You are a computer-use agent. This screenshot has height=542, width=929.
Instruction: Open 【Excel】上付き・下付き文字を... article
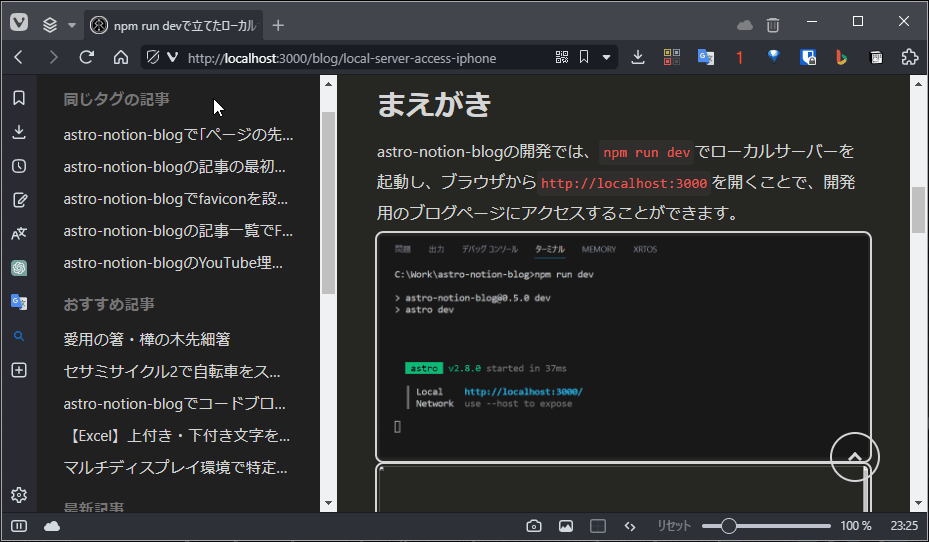(178, 435)
